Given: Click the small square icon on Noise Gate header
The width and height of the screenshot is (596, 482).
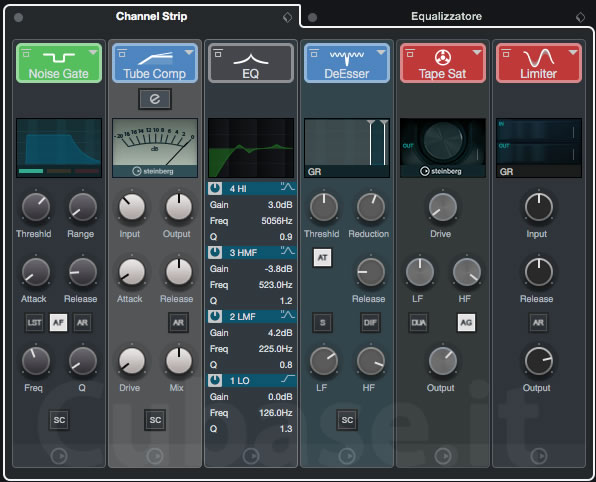Looking at the screenshot, I should [26, 53].
